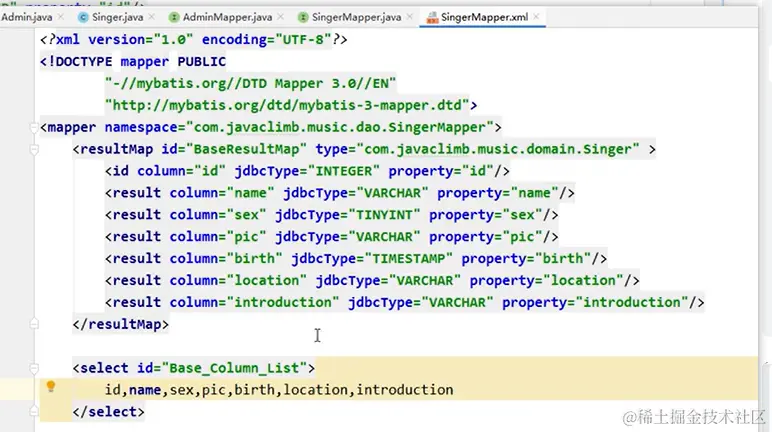Collapse the select Base_Column_List fold marker
772x432 pixels.
[34, 368]
